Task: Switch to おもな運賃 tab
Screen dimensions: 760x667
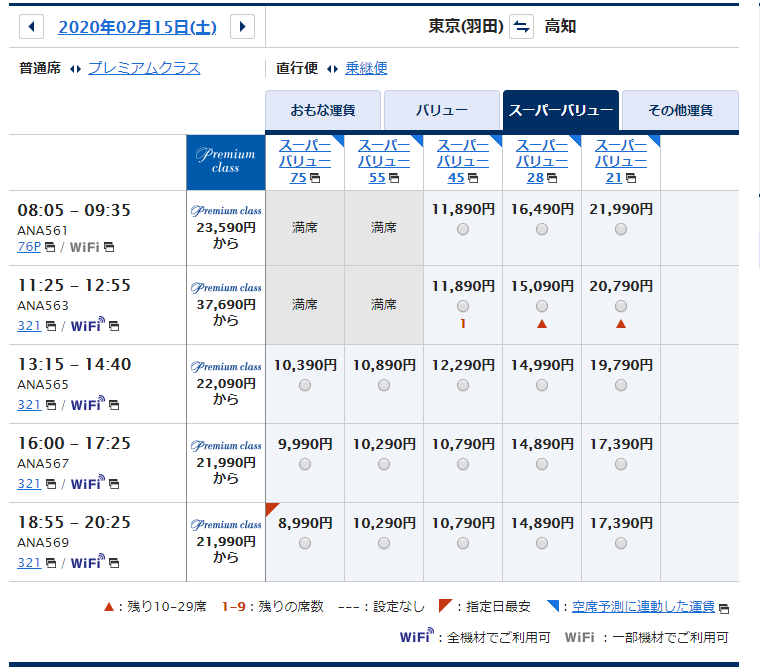Action: pos(323,111)
